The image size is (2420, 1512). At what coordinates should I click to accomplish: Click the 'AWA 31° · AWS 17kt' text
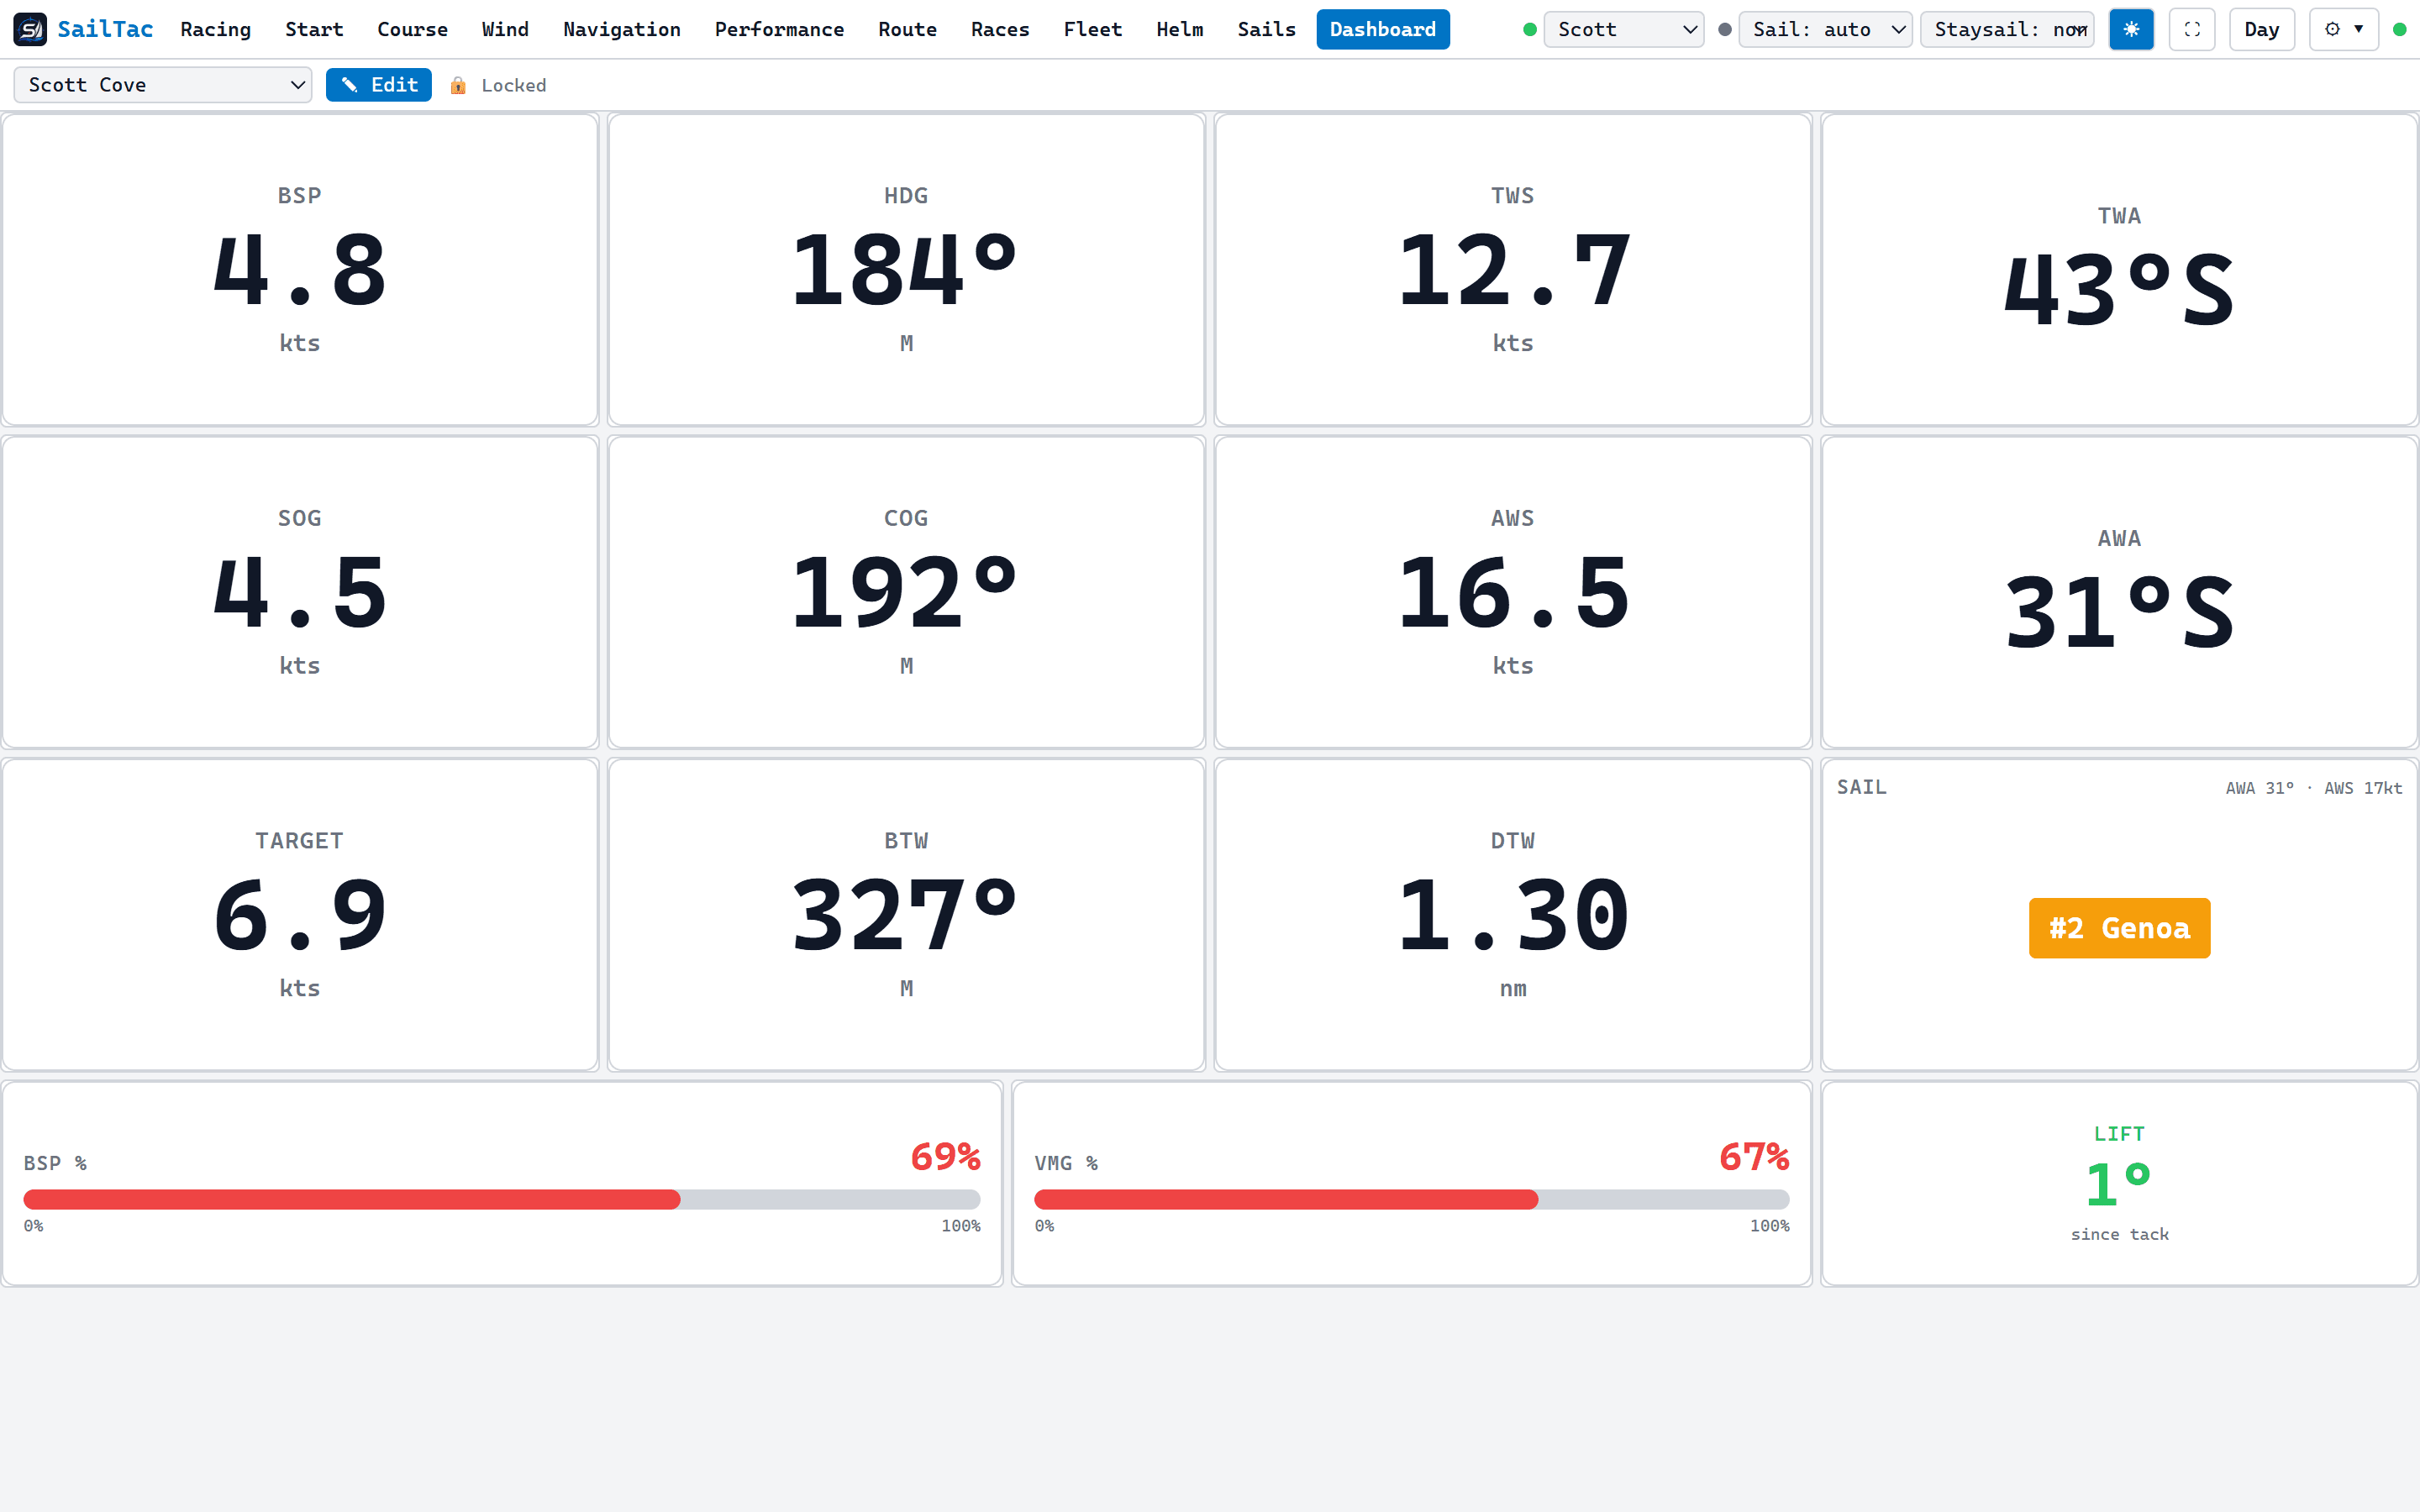click(x=2313, y=788)
